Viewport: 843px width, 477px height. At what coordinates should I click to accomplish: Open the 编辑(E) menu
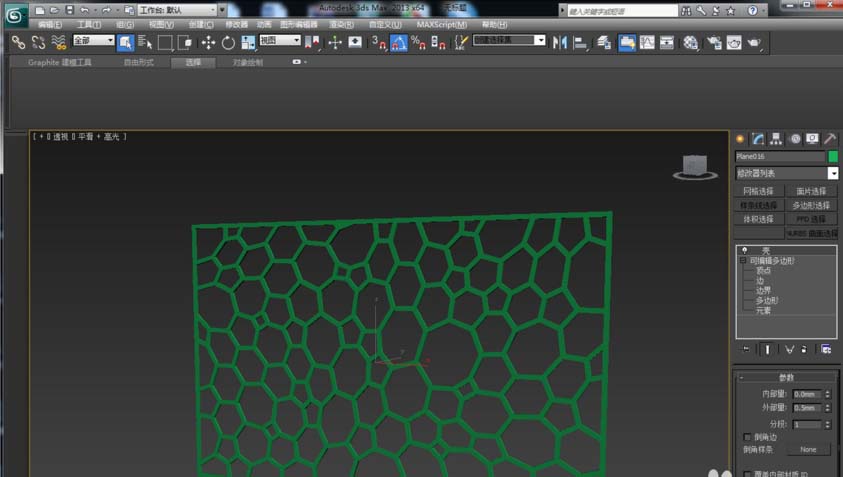coord(50,25)
